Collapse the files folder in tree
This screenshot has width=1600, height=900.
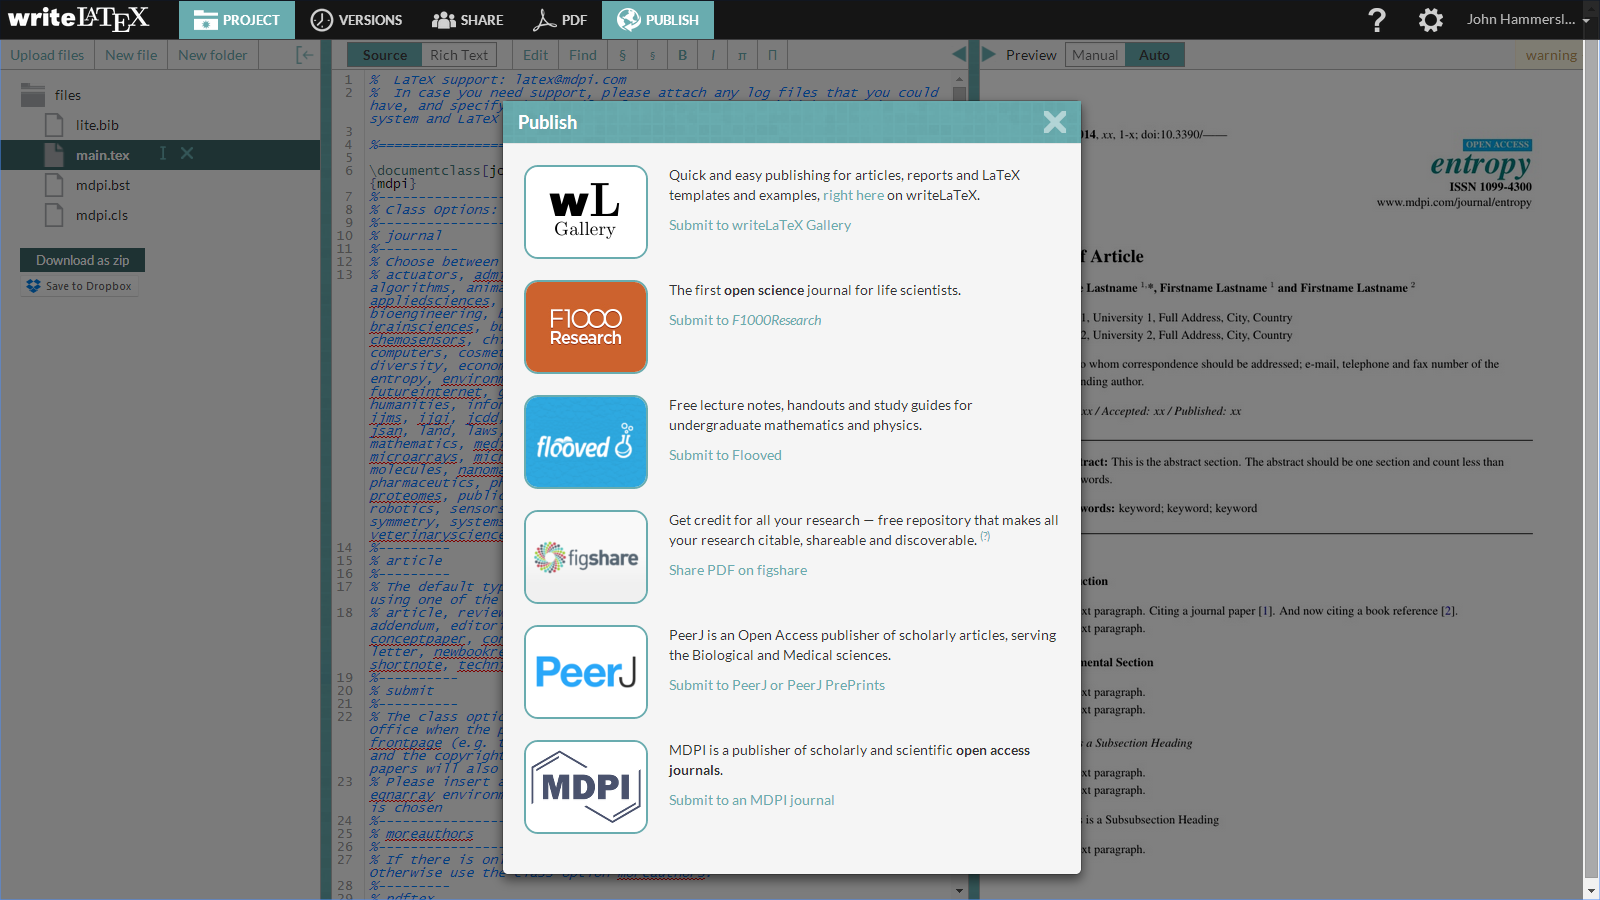click(x=34, y=95)
